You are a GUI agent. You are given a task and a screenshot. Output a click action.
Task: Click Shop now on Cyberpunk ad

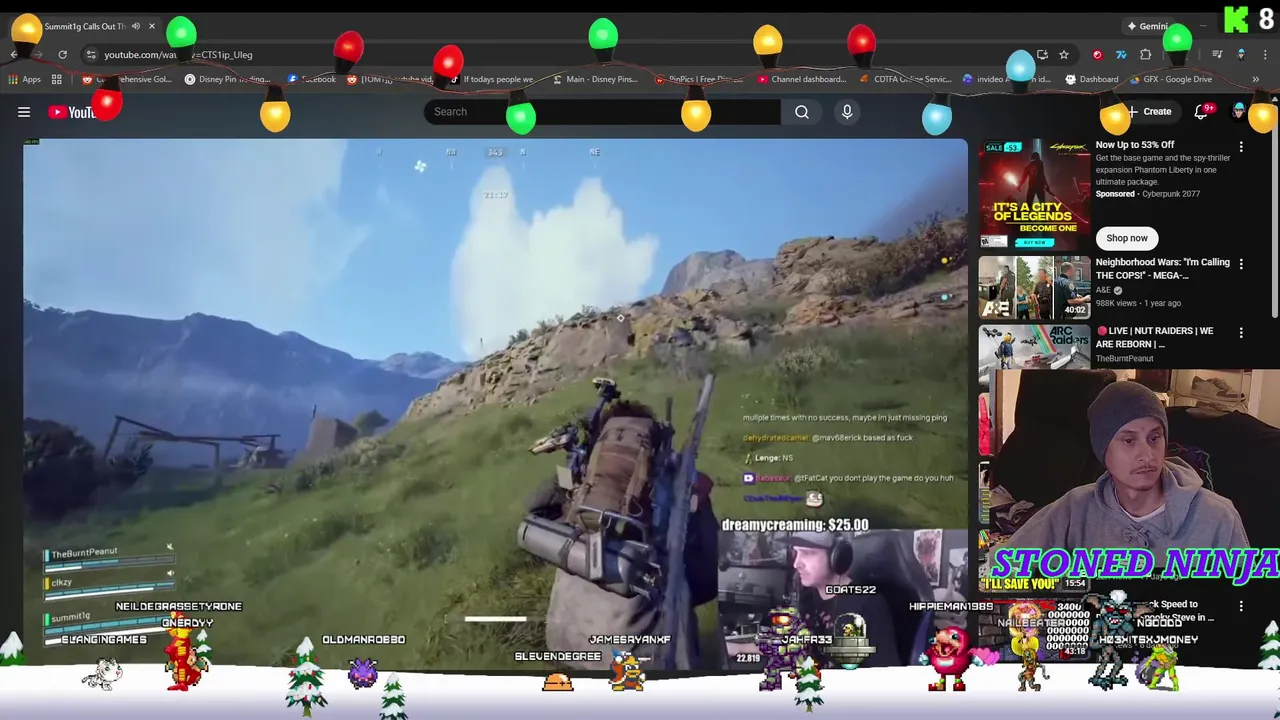1127,238
